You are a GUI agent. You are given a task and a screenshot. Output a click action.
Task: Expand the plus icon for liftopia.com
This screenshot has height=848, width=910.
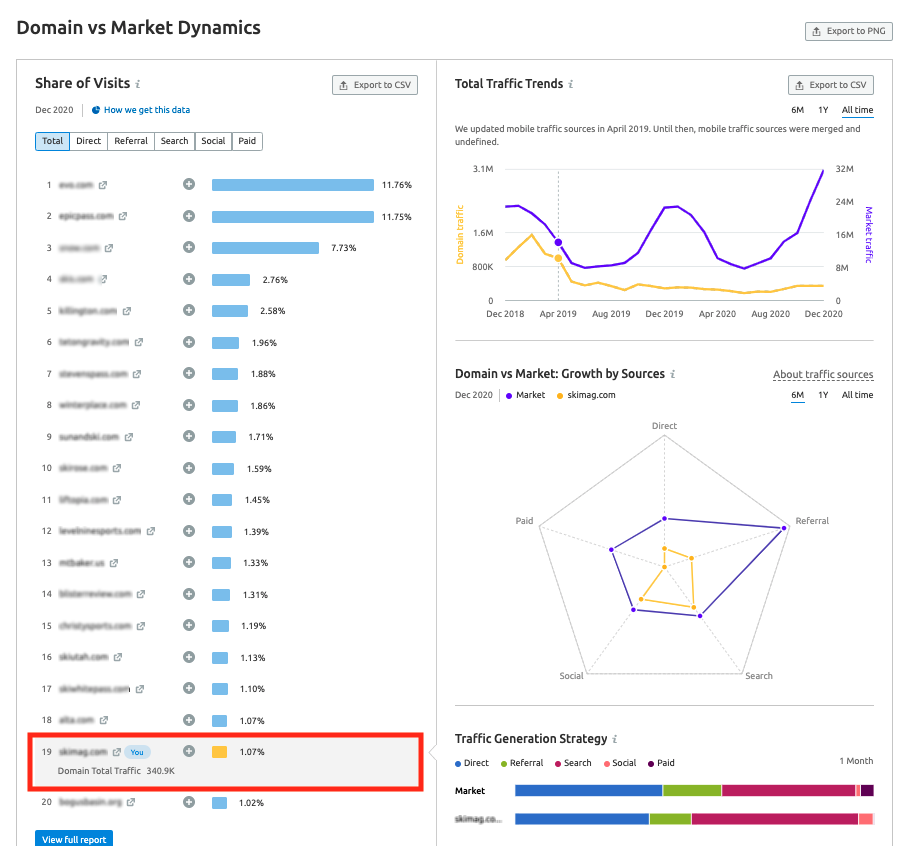pos(188,499)
